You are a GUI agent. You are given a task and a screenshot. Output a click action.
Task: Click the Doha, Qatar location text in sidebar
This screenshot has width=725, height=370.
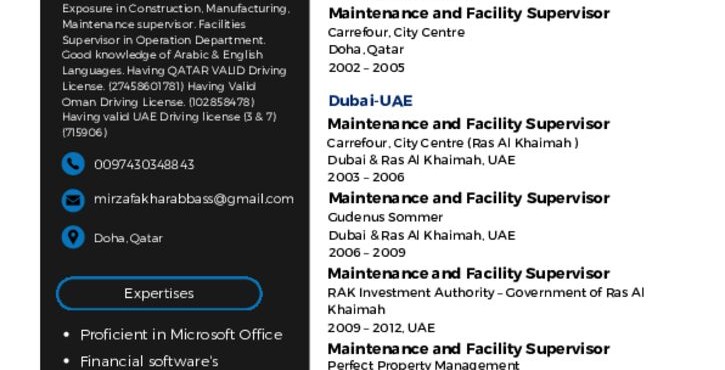128,238
